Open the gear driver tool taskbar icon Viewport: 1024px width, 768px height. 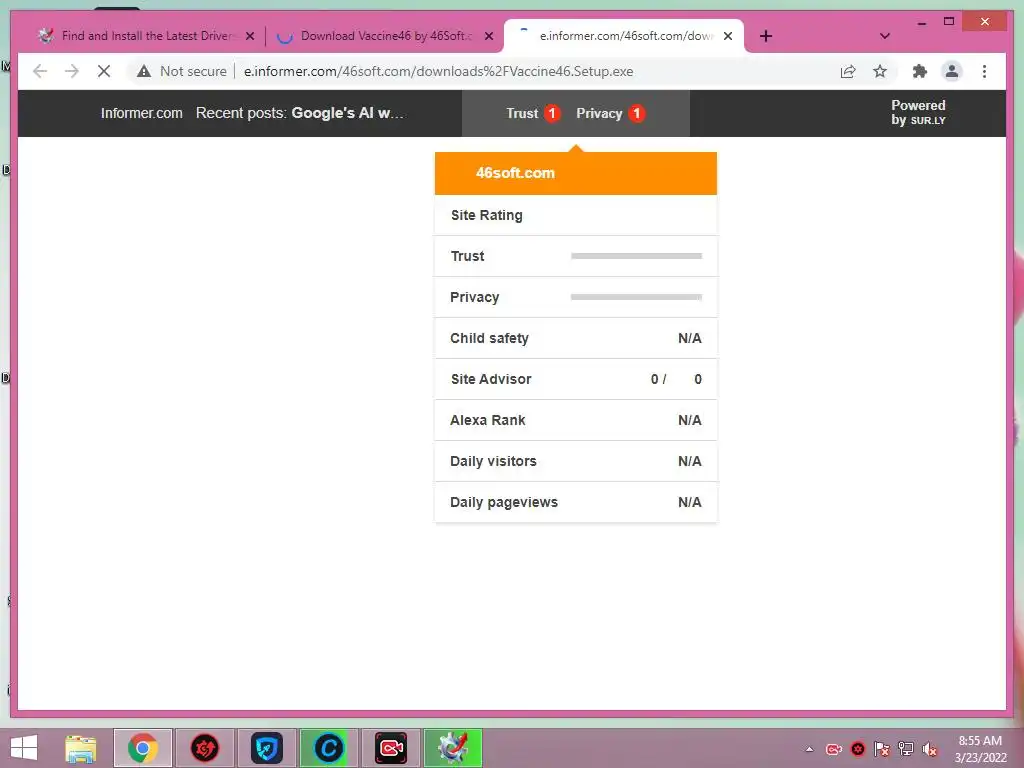pos(453,748)
